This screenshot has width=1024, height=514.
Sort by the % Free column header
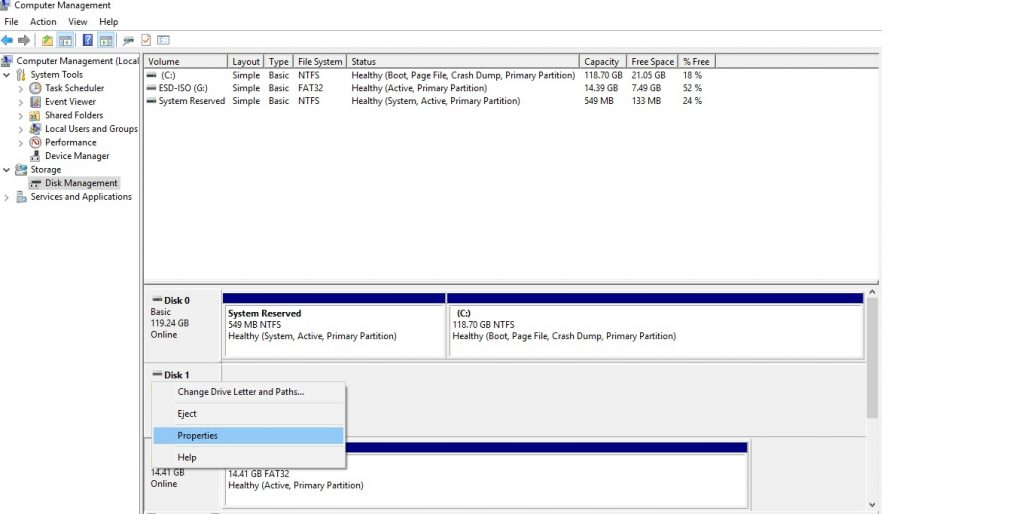(x=697, y=61)
